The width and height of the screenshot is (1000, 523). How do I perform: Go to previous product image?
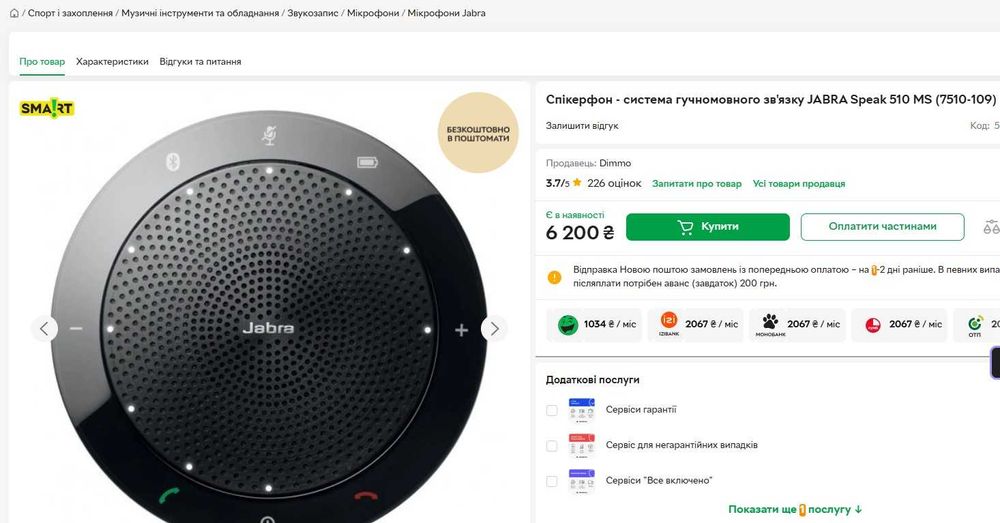tap(44, 328)
